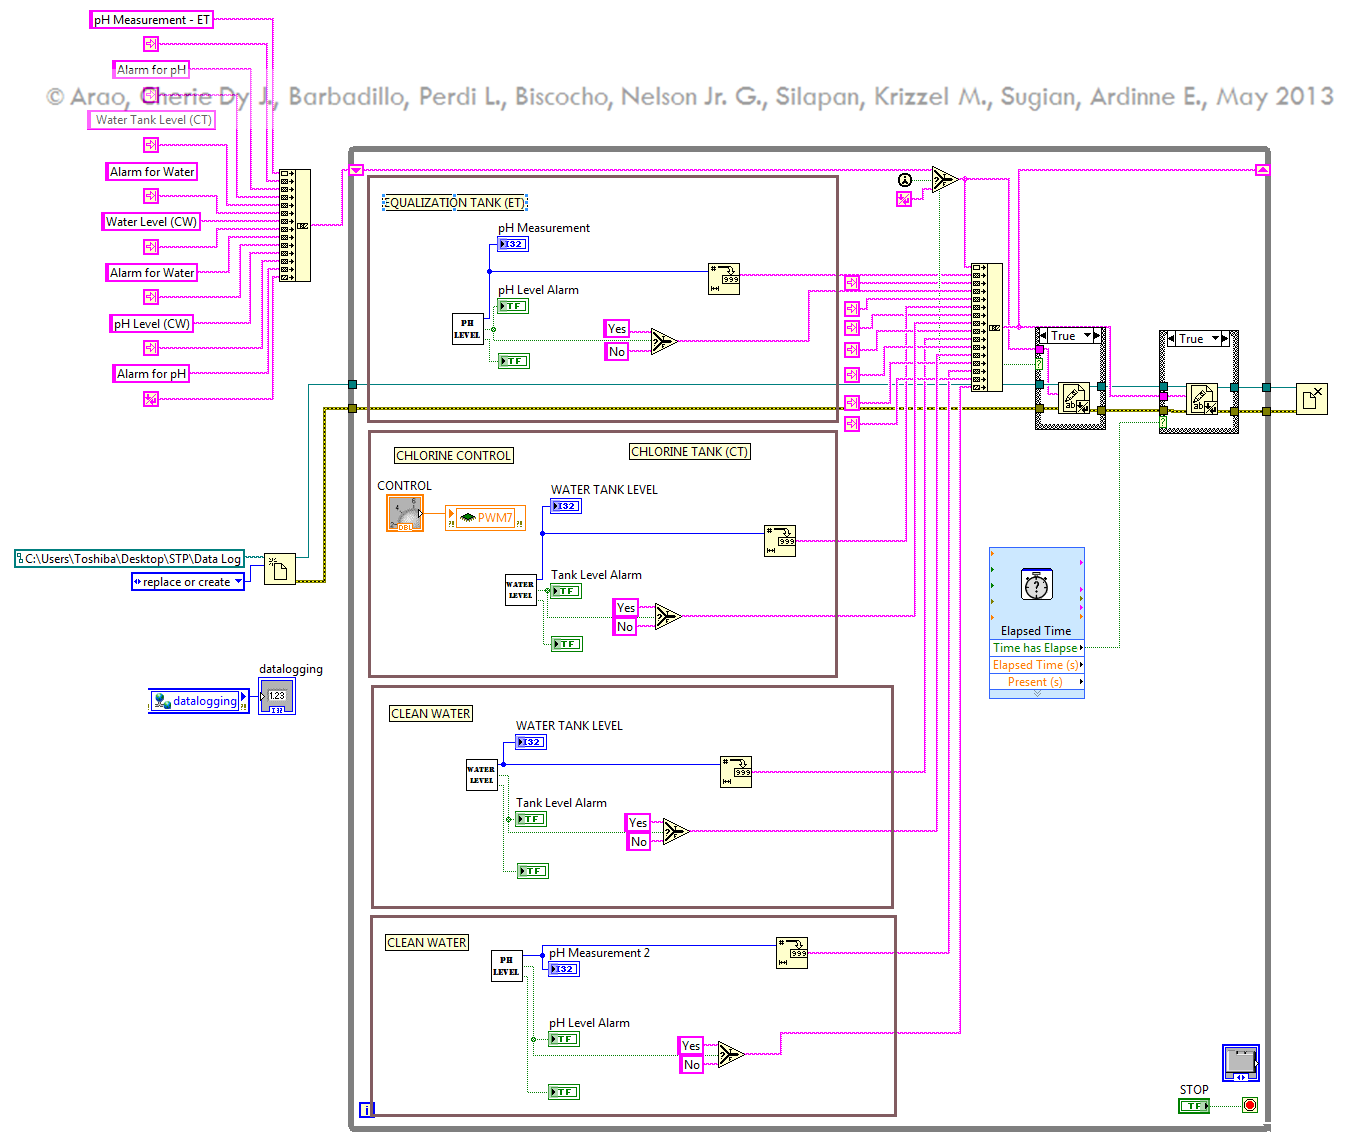Click the Elapsed Time (s) output terminal
1354x1142 pixels.
1037,665
